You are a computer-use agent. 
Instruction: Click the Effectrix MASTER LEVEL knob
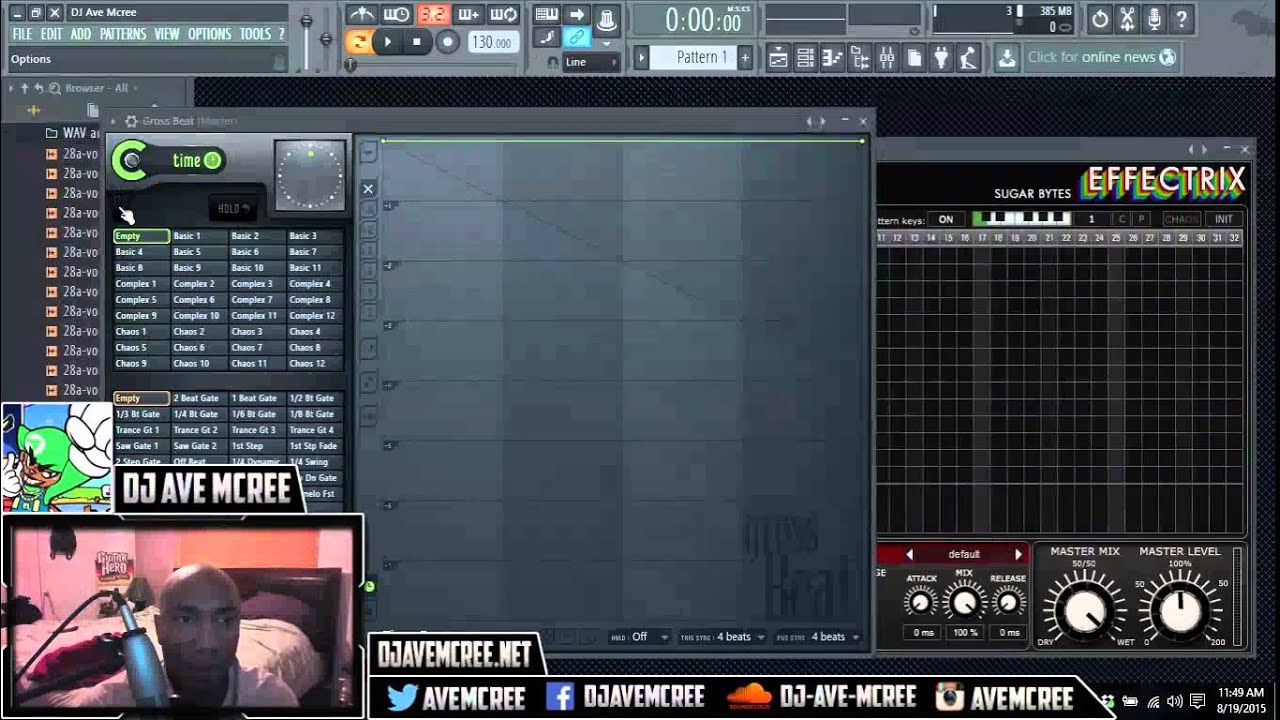click(x=1180, y=609)
